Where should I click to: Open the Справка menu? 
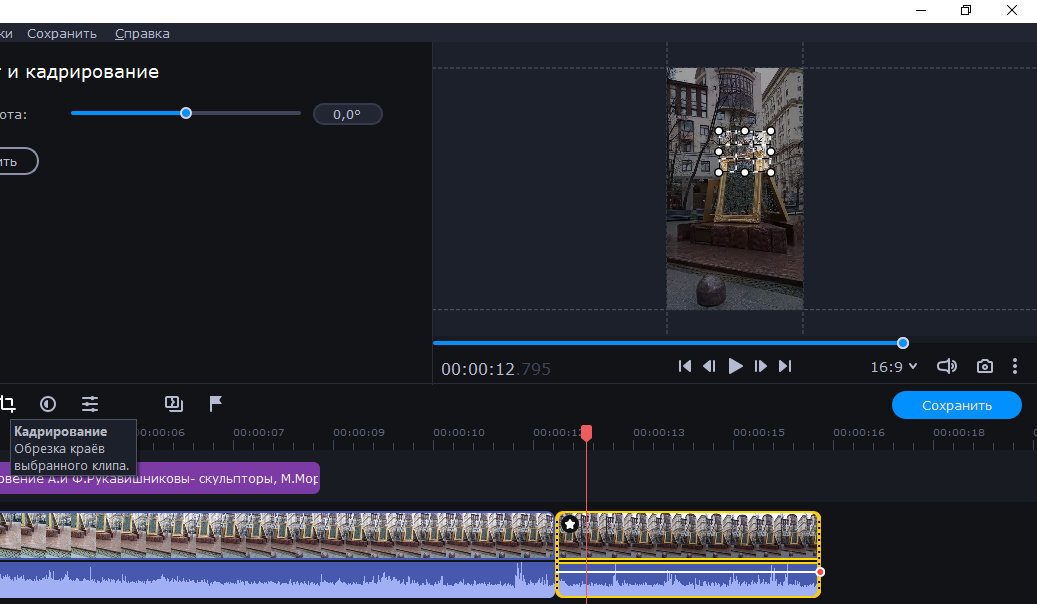(142, 33)
